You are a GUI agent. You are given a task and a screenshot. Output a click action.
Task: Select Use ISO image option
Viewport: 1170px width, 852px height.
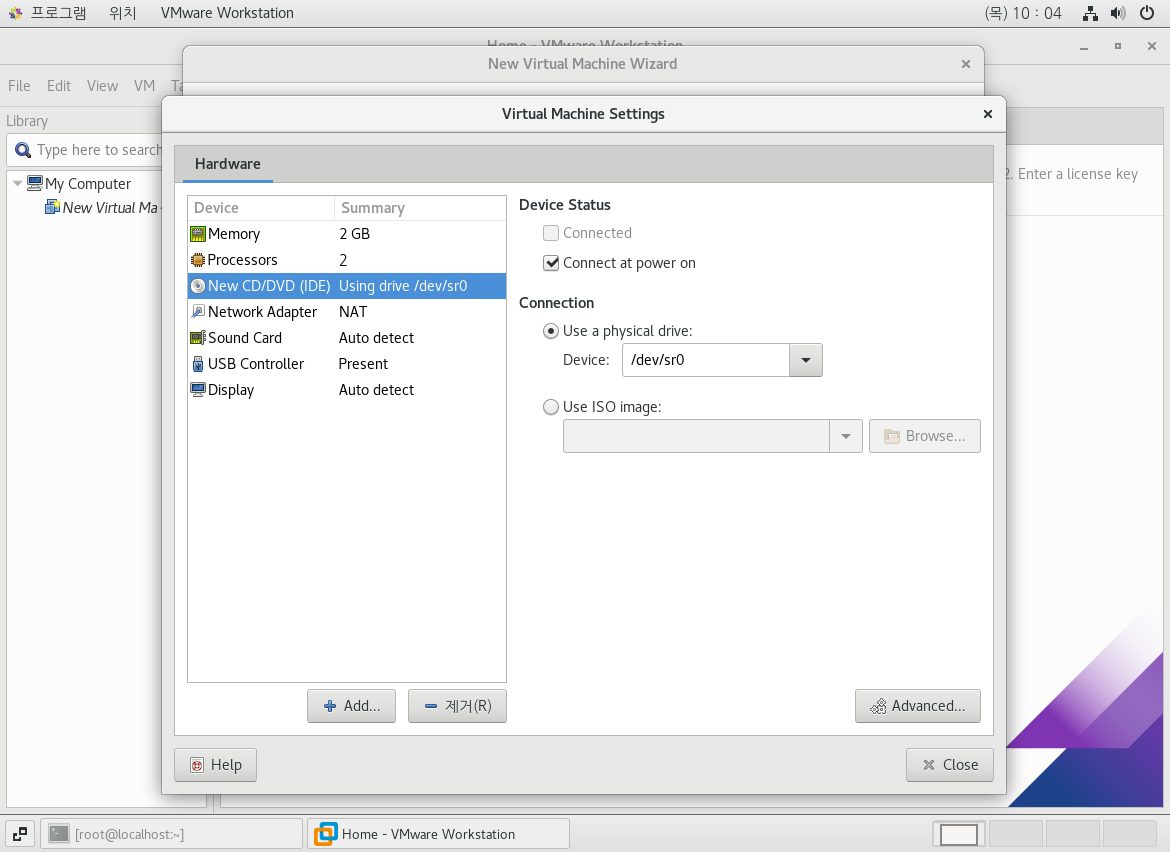tap(551, 407)
